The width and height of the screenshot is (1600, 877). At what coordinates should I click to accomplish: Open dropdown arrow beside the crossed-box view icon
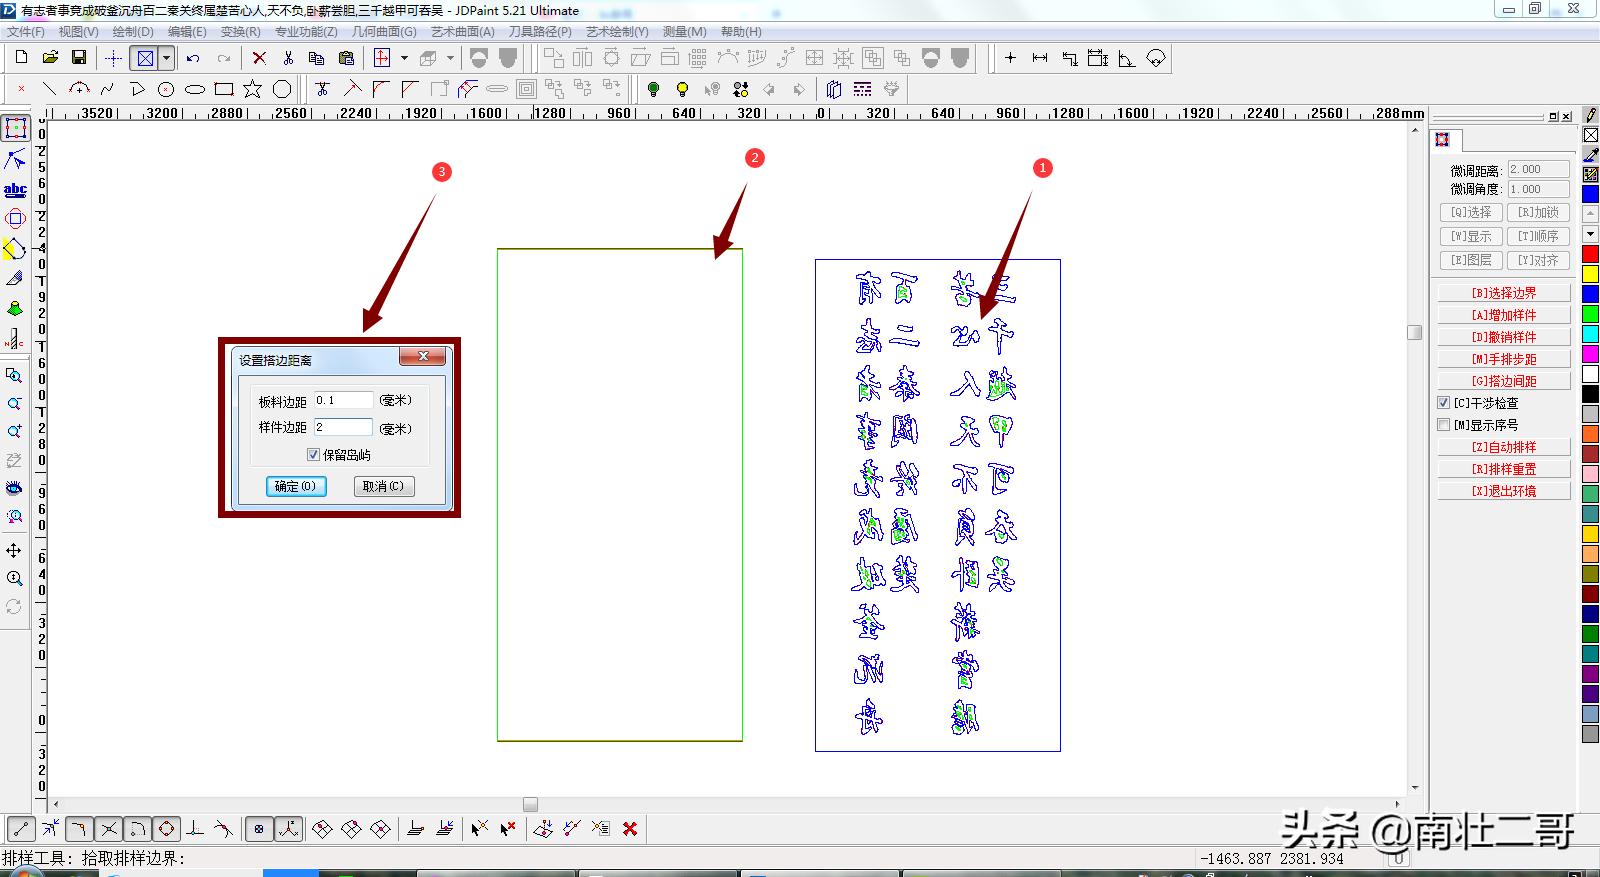click(167, 58)
